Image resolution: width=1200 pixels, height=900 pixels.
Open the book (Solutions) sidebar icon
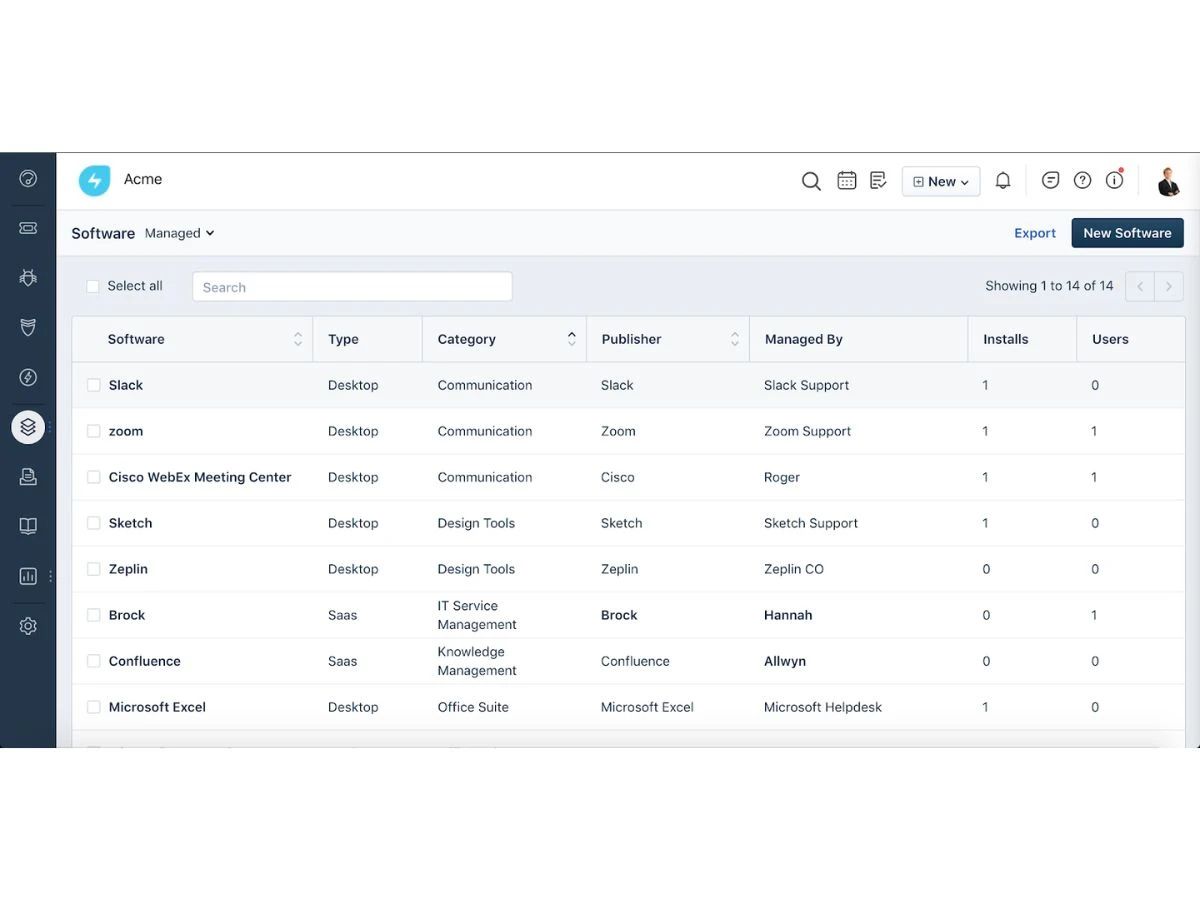tap(28, 526)
